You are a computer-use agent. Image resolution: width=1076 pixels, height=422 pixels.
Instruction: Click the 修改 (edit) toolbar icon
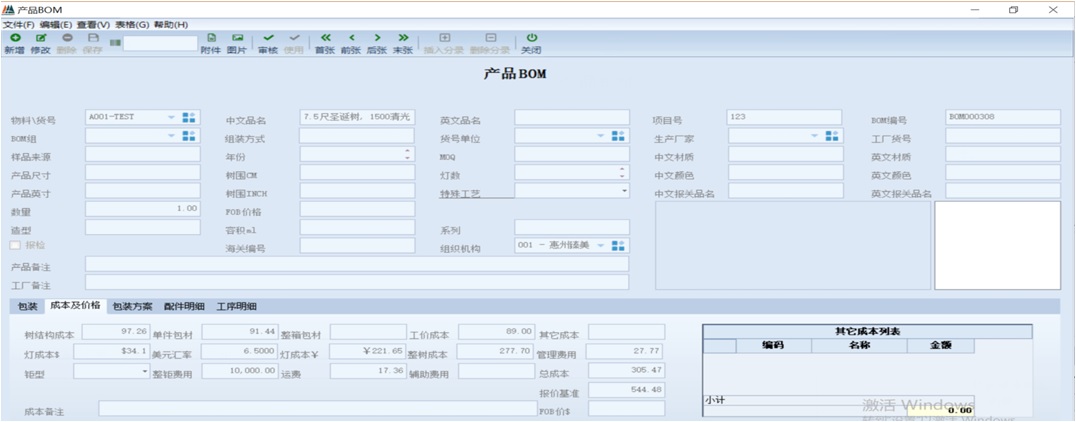(40, 38)
